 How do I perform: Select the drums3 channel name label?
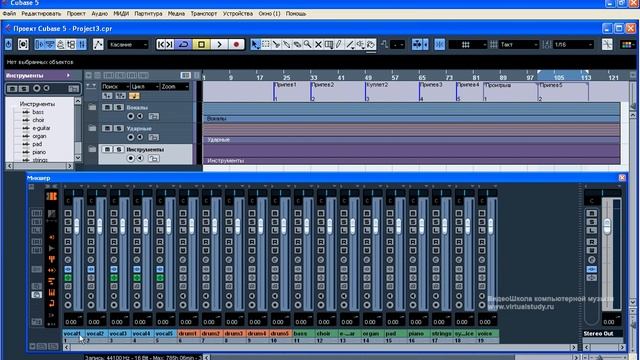[x=234, y=333]
